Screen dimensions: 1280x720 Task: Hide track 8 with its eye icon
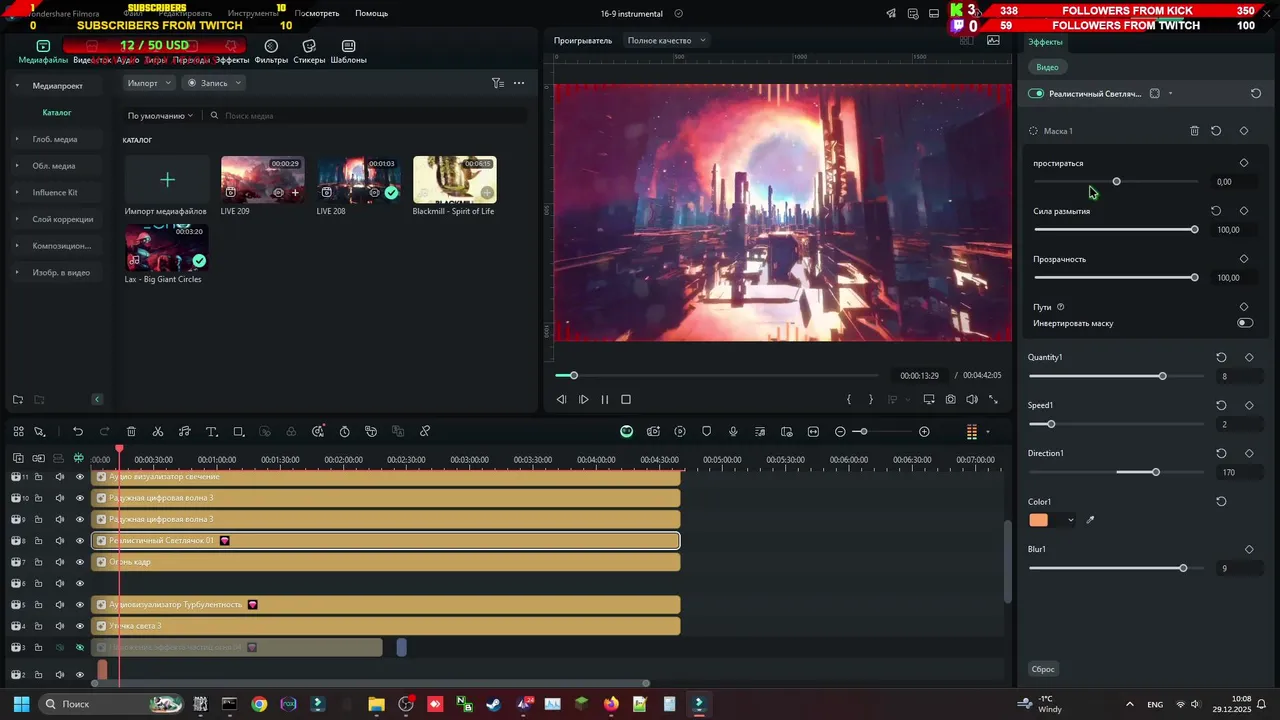(80, 541)
